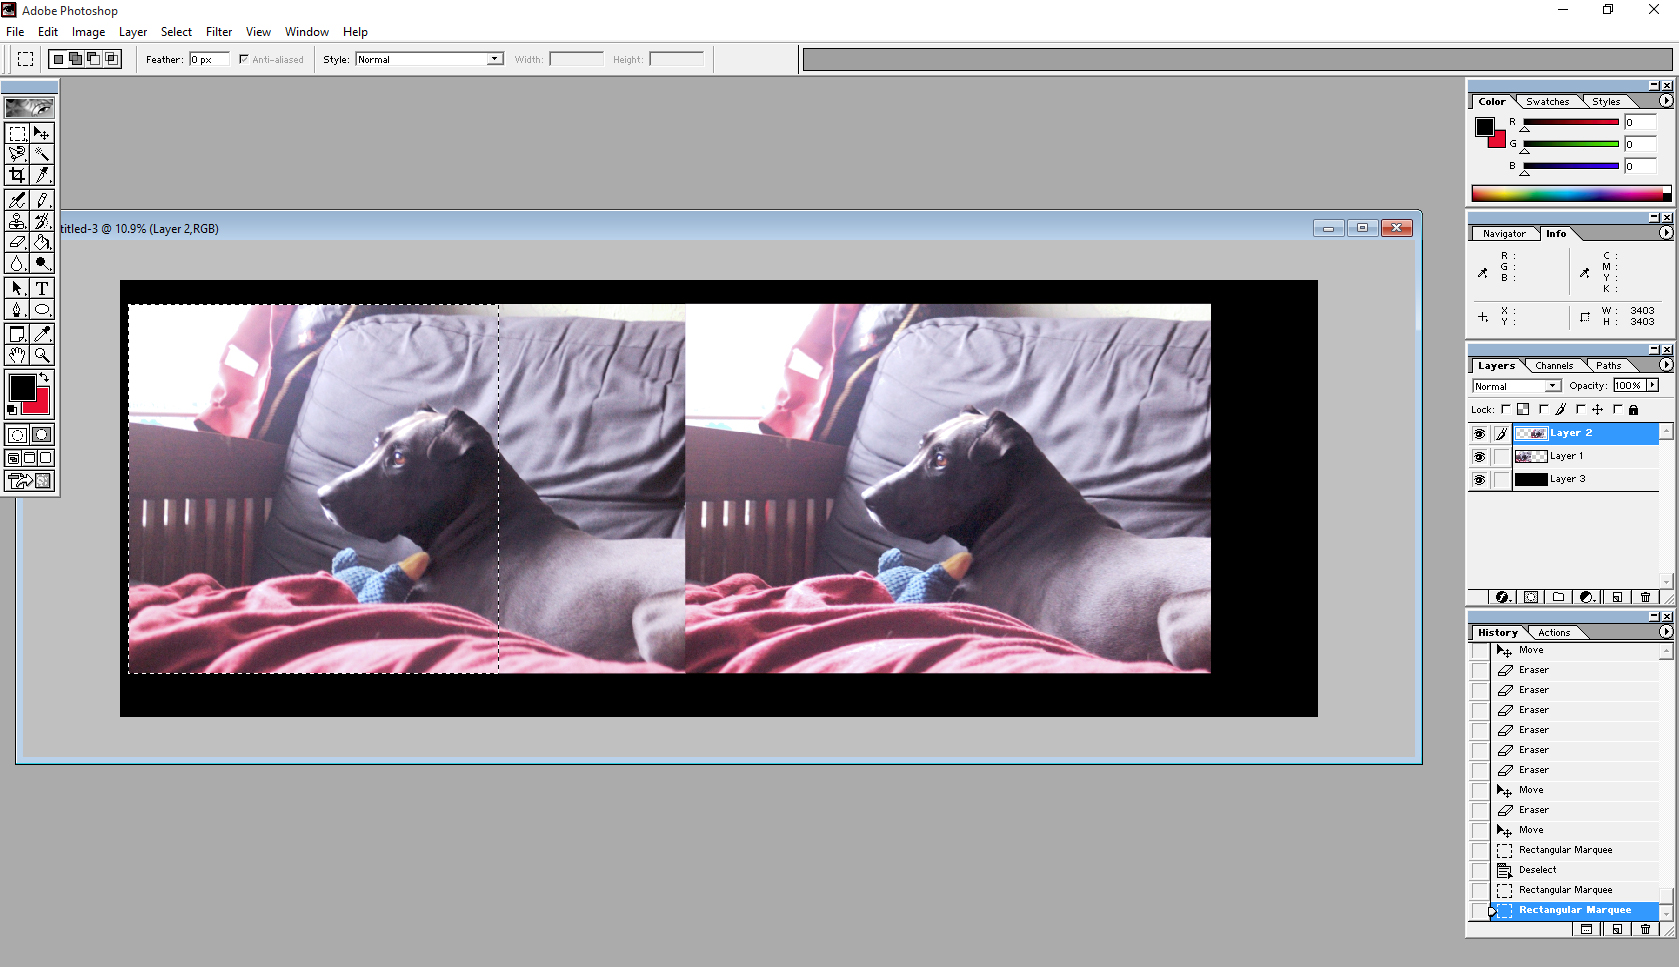Select the Airbrush tool

pos(17,200)
